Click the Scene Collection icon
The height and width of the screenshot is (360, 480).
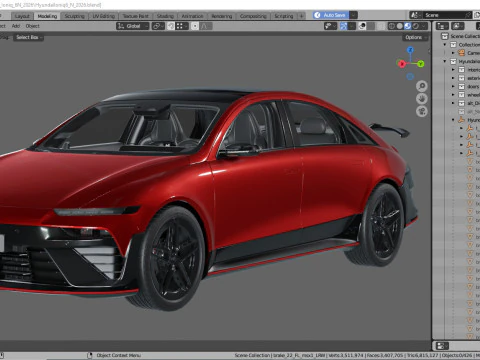pyautogui.click(x=445, y=36)
